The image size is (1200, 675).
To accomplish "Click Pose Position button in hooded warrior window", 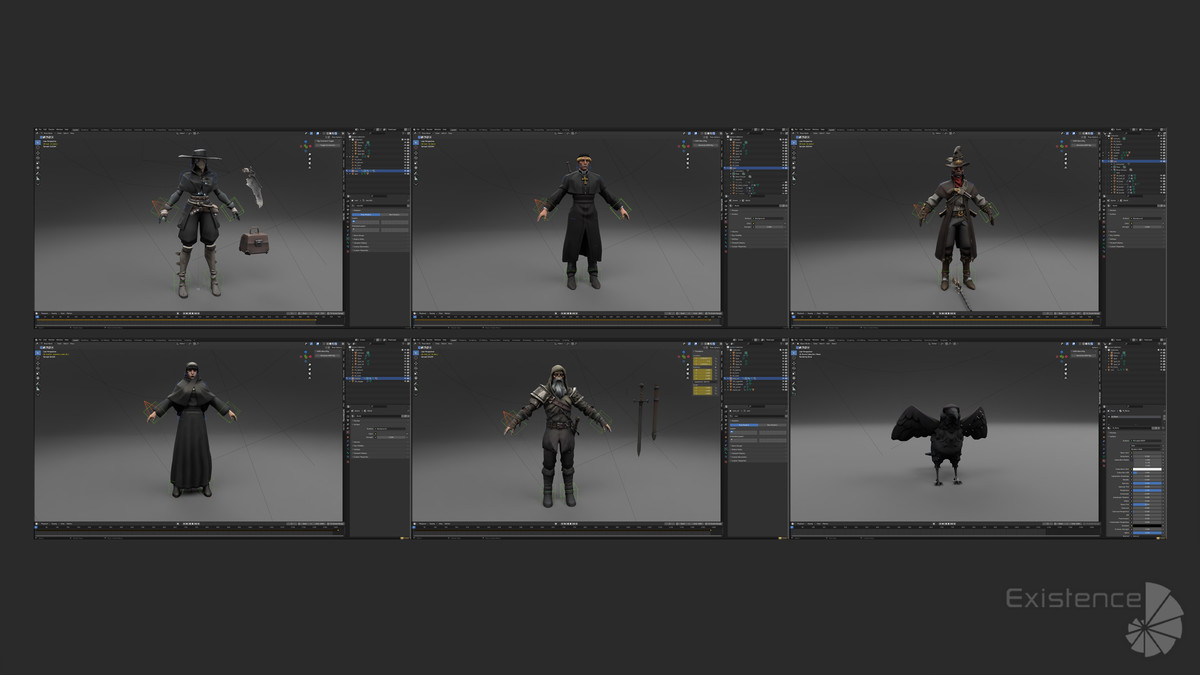I will (744, 424).
